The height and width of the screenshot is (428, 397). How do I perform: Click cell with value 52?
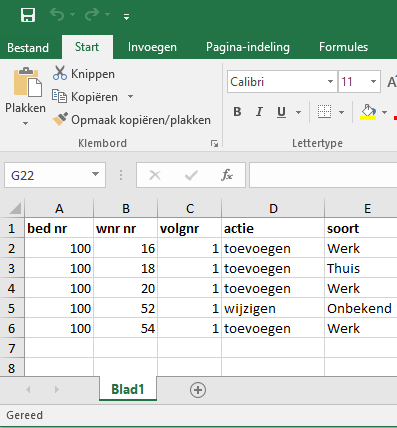click(x=126, y=308)
